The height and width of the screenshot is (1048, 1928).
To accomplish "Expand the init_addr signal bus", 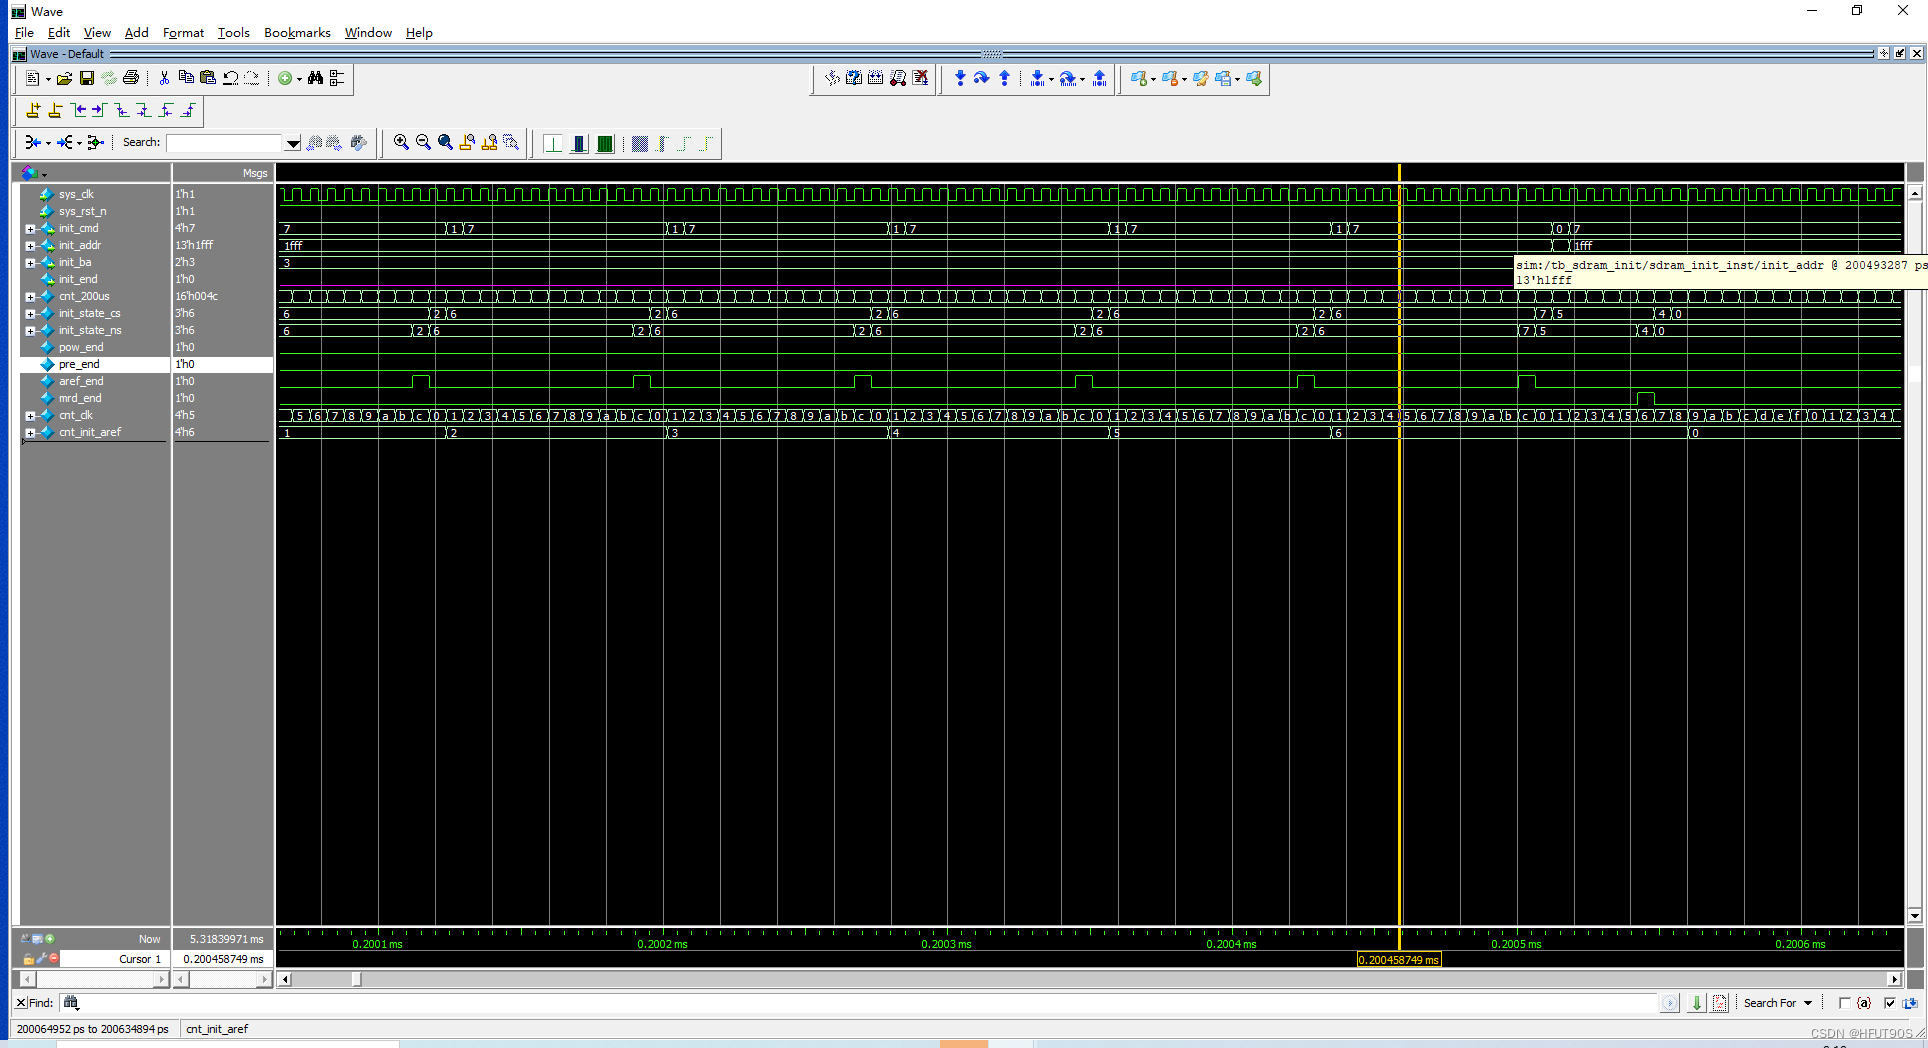I will pos(30,246).
